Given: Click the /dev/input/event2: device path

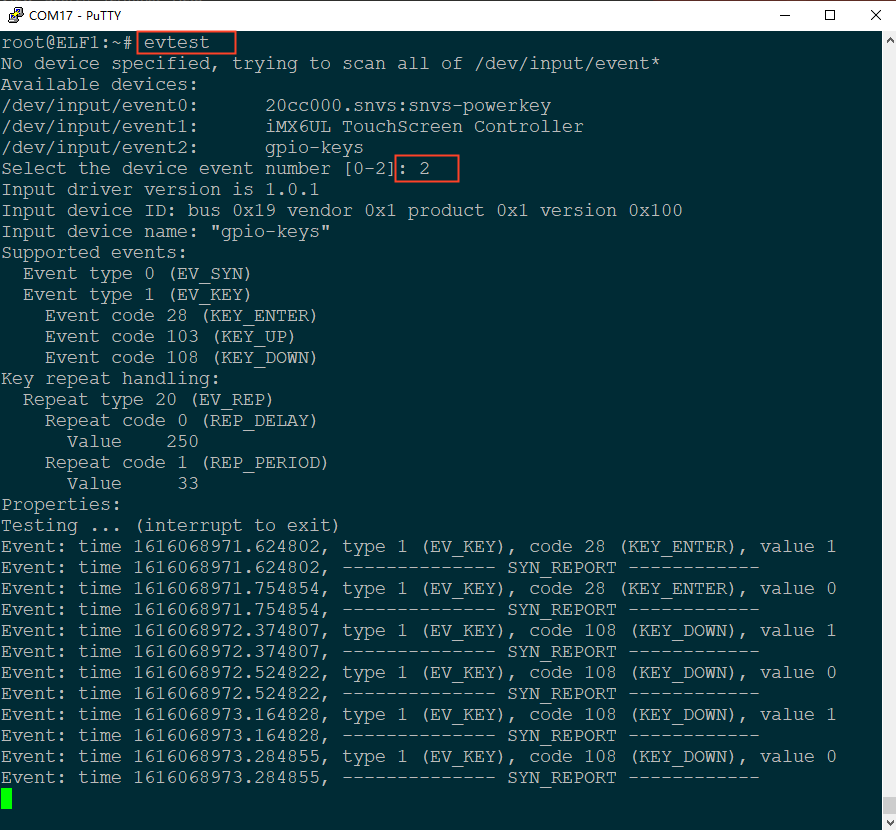Looking at the screenshot, I should (x=99, y=147).
